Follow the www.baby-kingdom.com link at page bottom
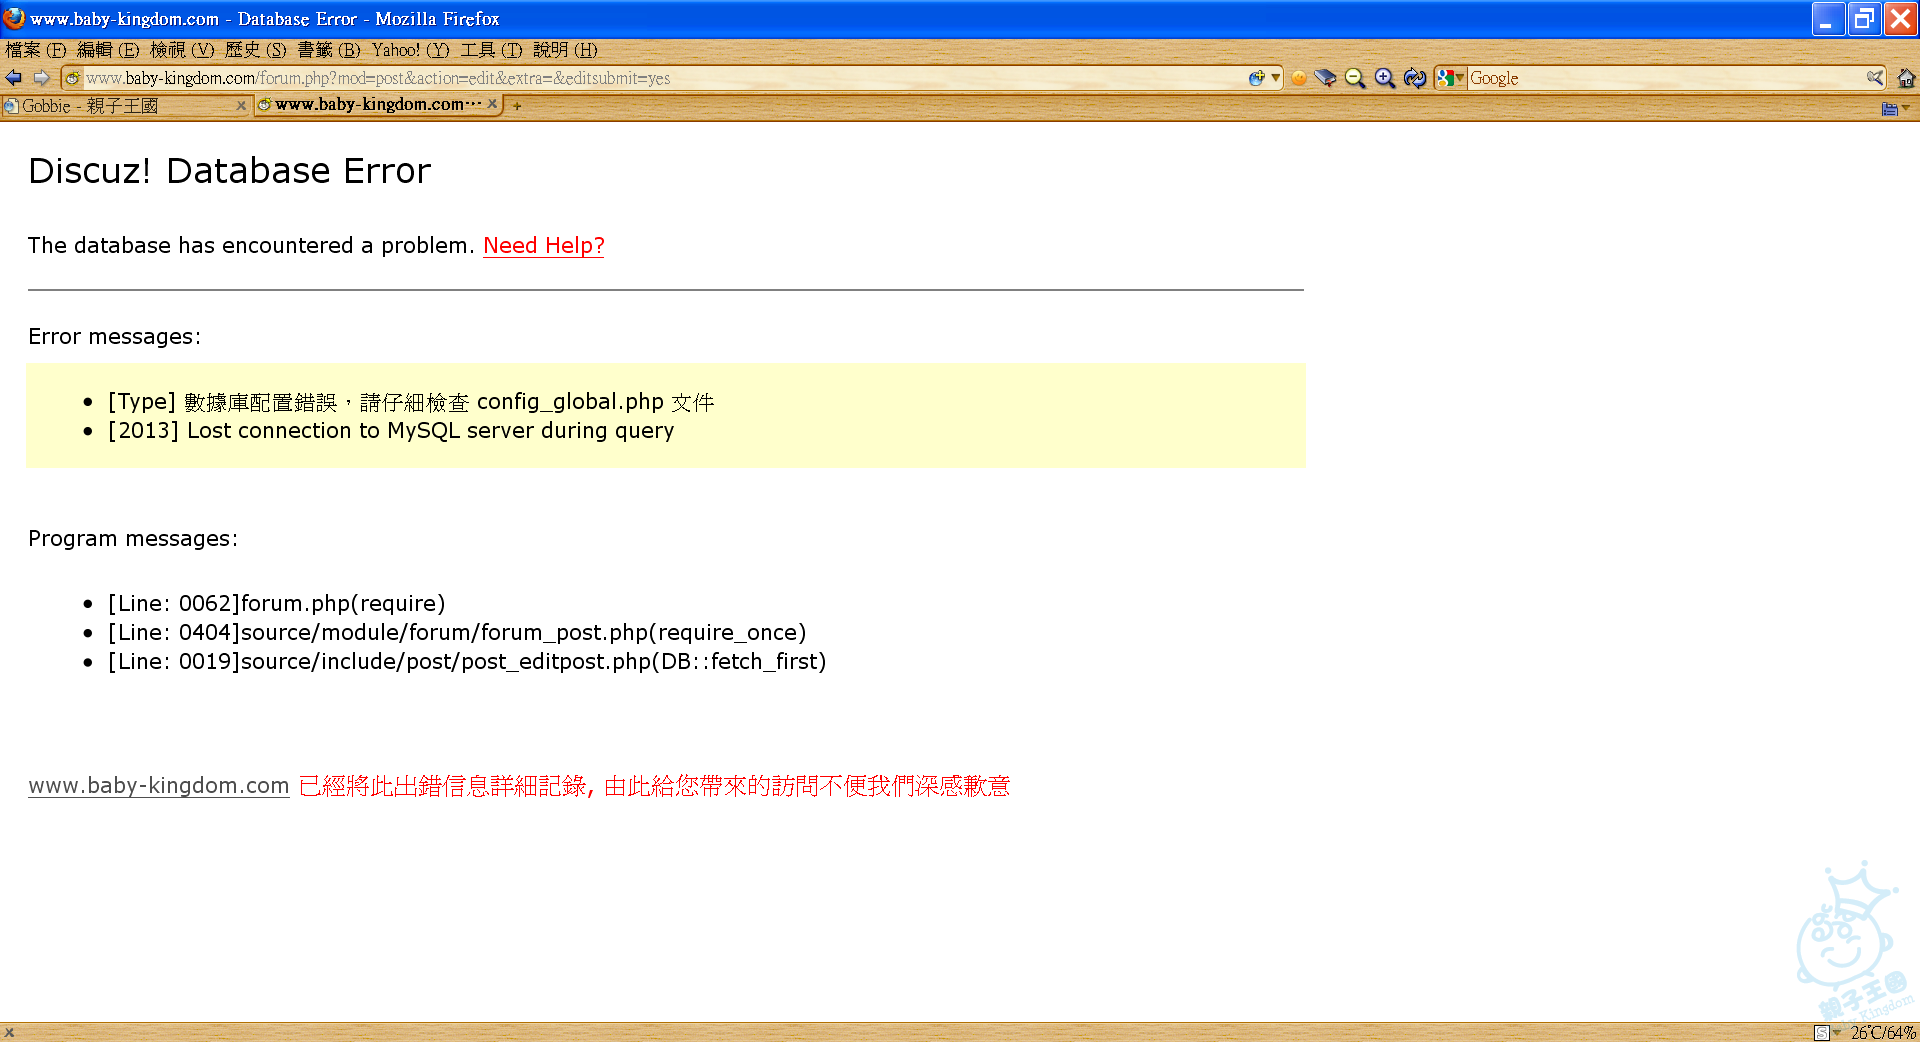 (x=158, y=786)
